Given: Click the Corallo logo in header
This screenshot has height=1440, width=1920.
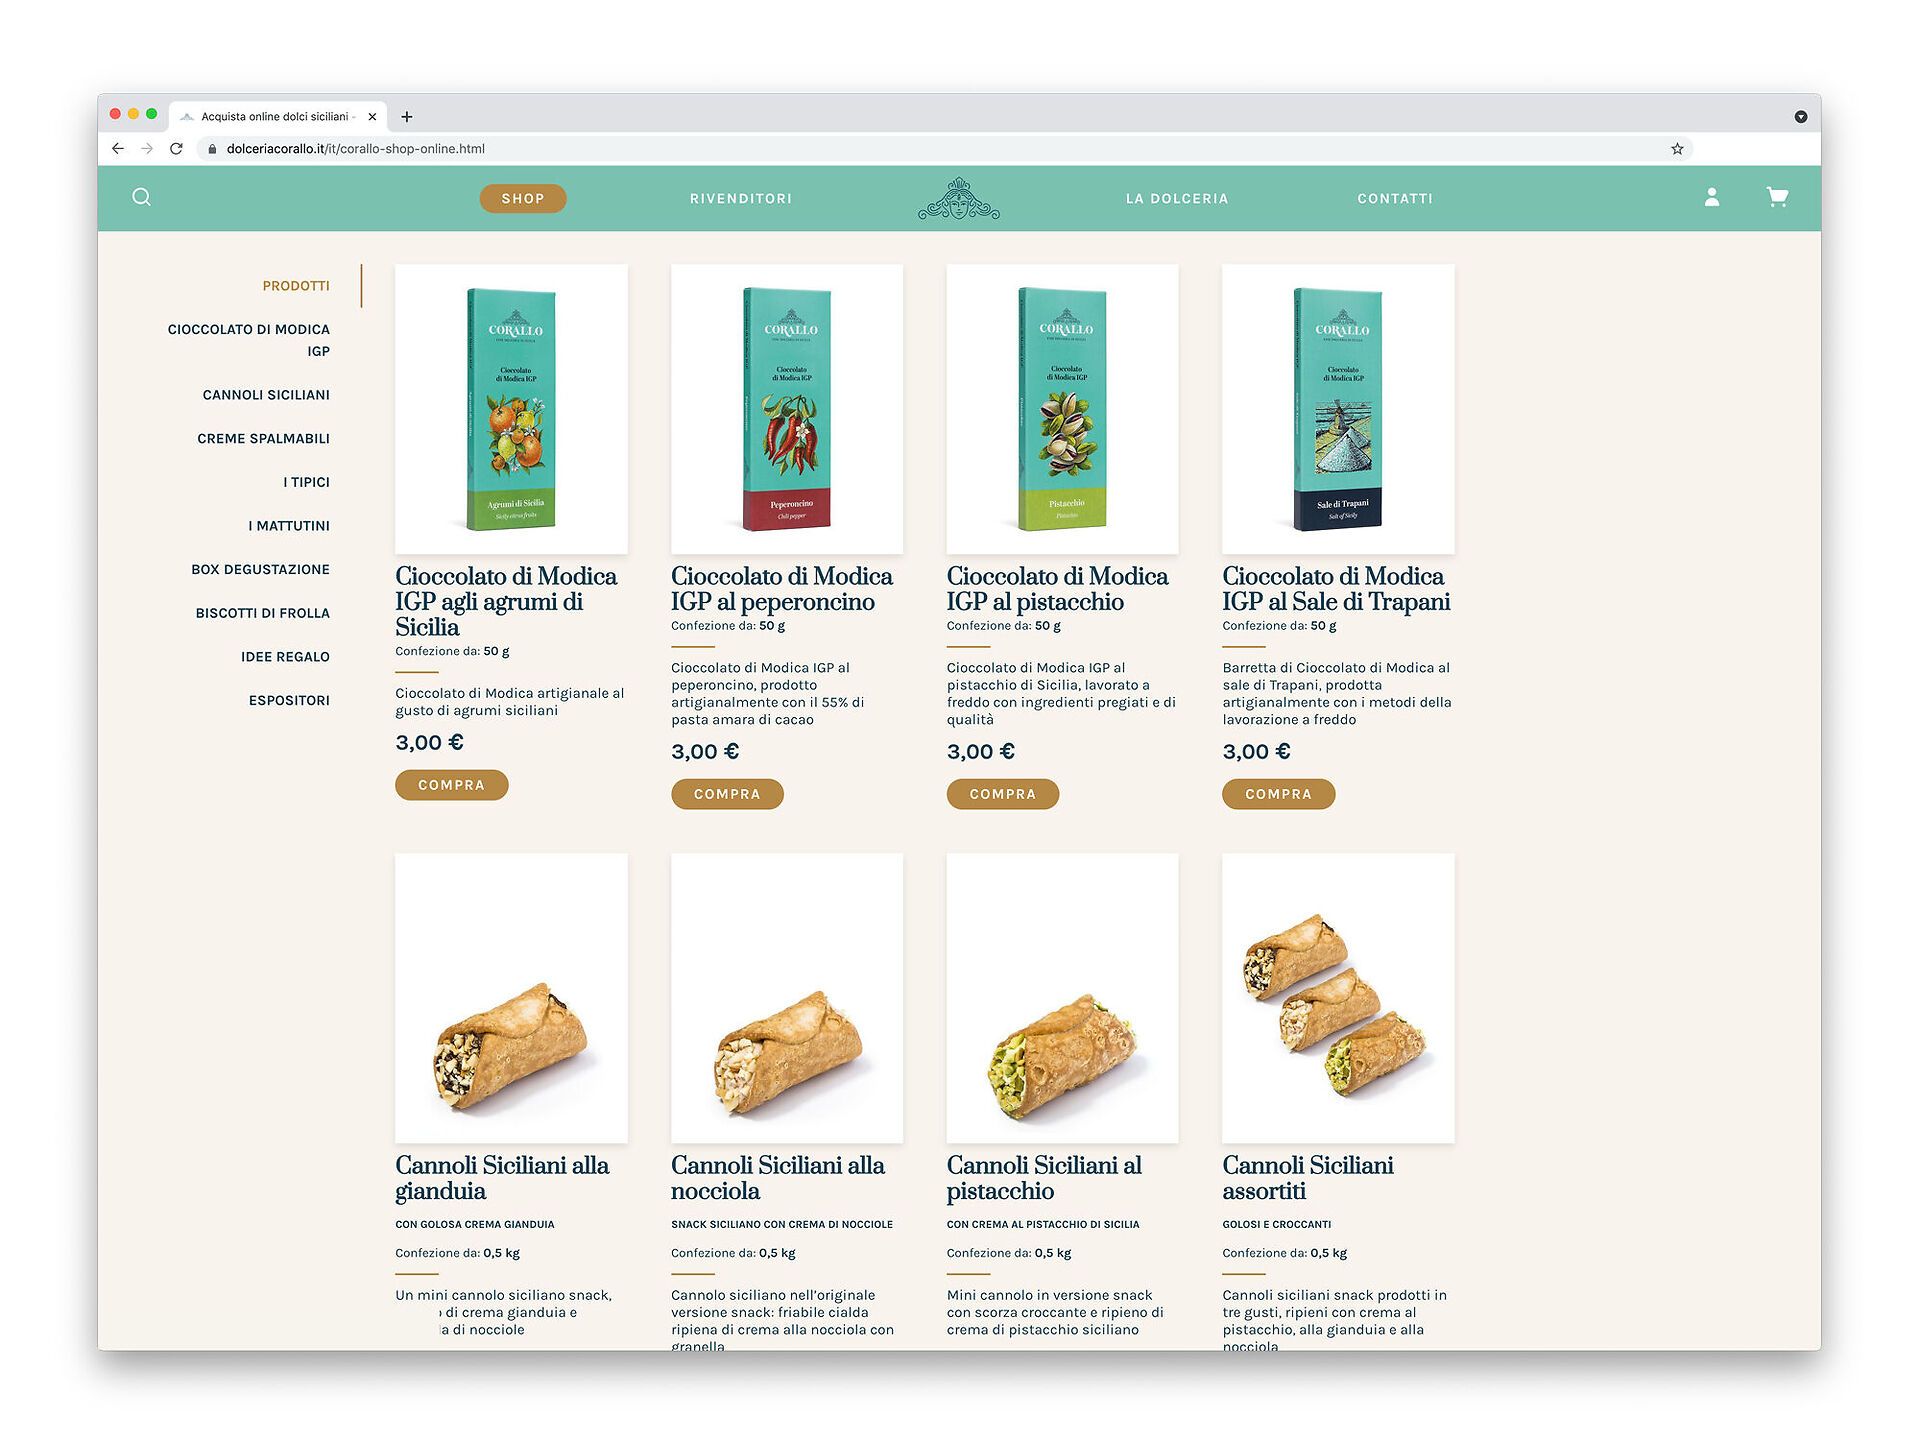Looking at the screenshot, I should tap(958, 198).
